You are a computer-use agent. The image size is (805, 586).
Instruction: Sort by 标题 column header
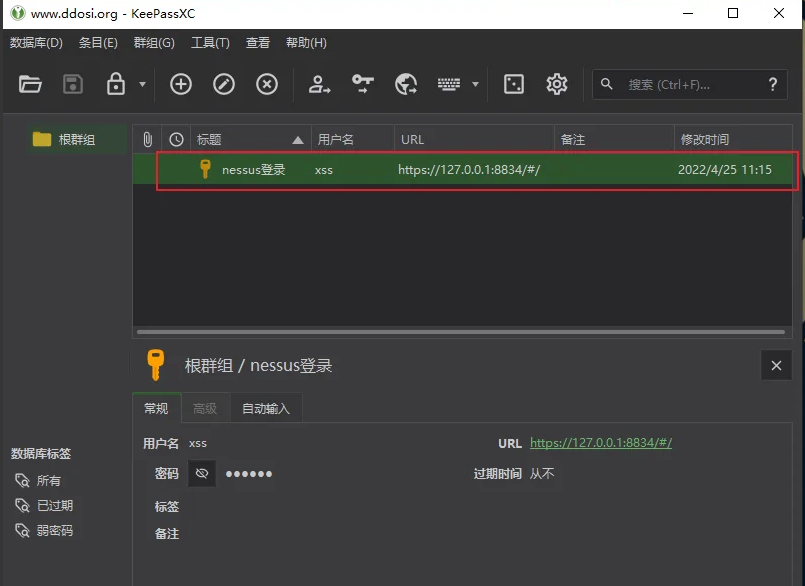(x=251, y=139)
